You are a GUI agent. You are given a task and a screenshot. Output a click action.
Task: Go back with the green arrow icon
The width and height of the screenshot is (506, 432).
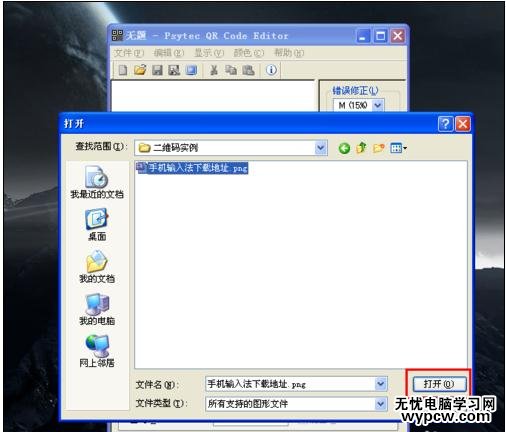(x=344, y=148)
